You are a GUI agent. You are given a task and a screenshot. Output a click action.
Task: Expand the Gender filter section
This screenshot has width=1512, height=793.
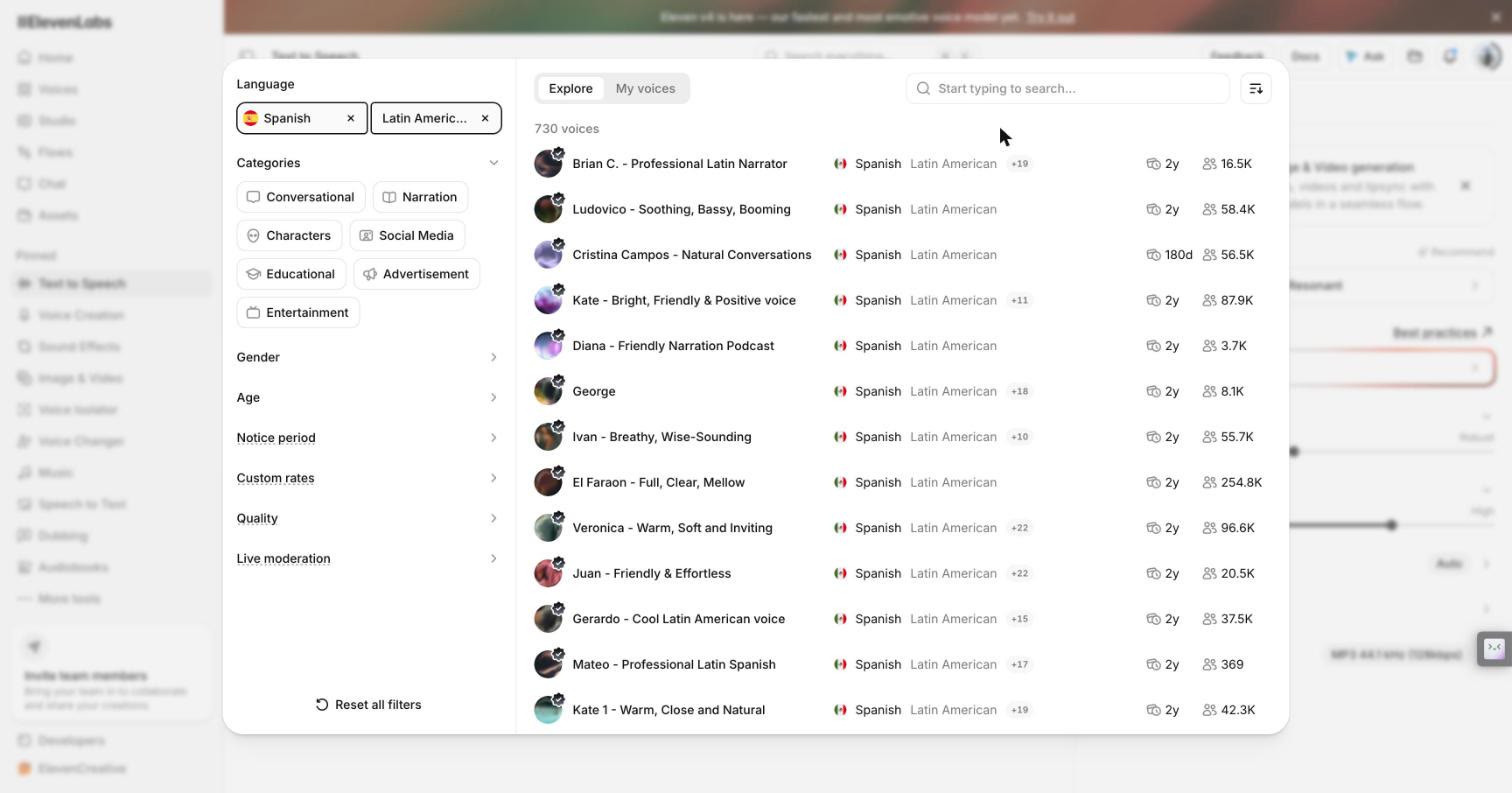tap(368, 357)
